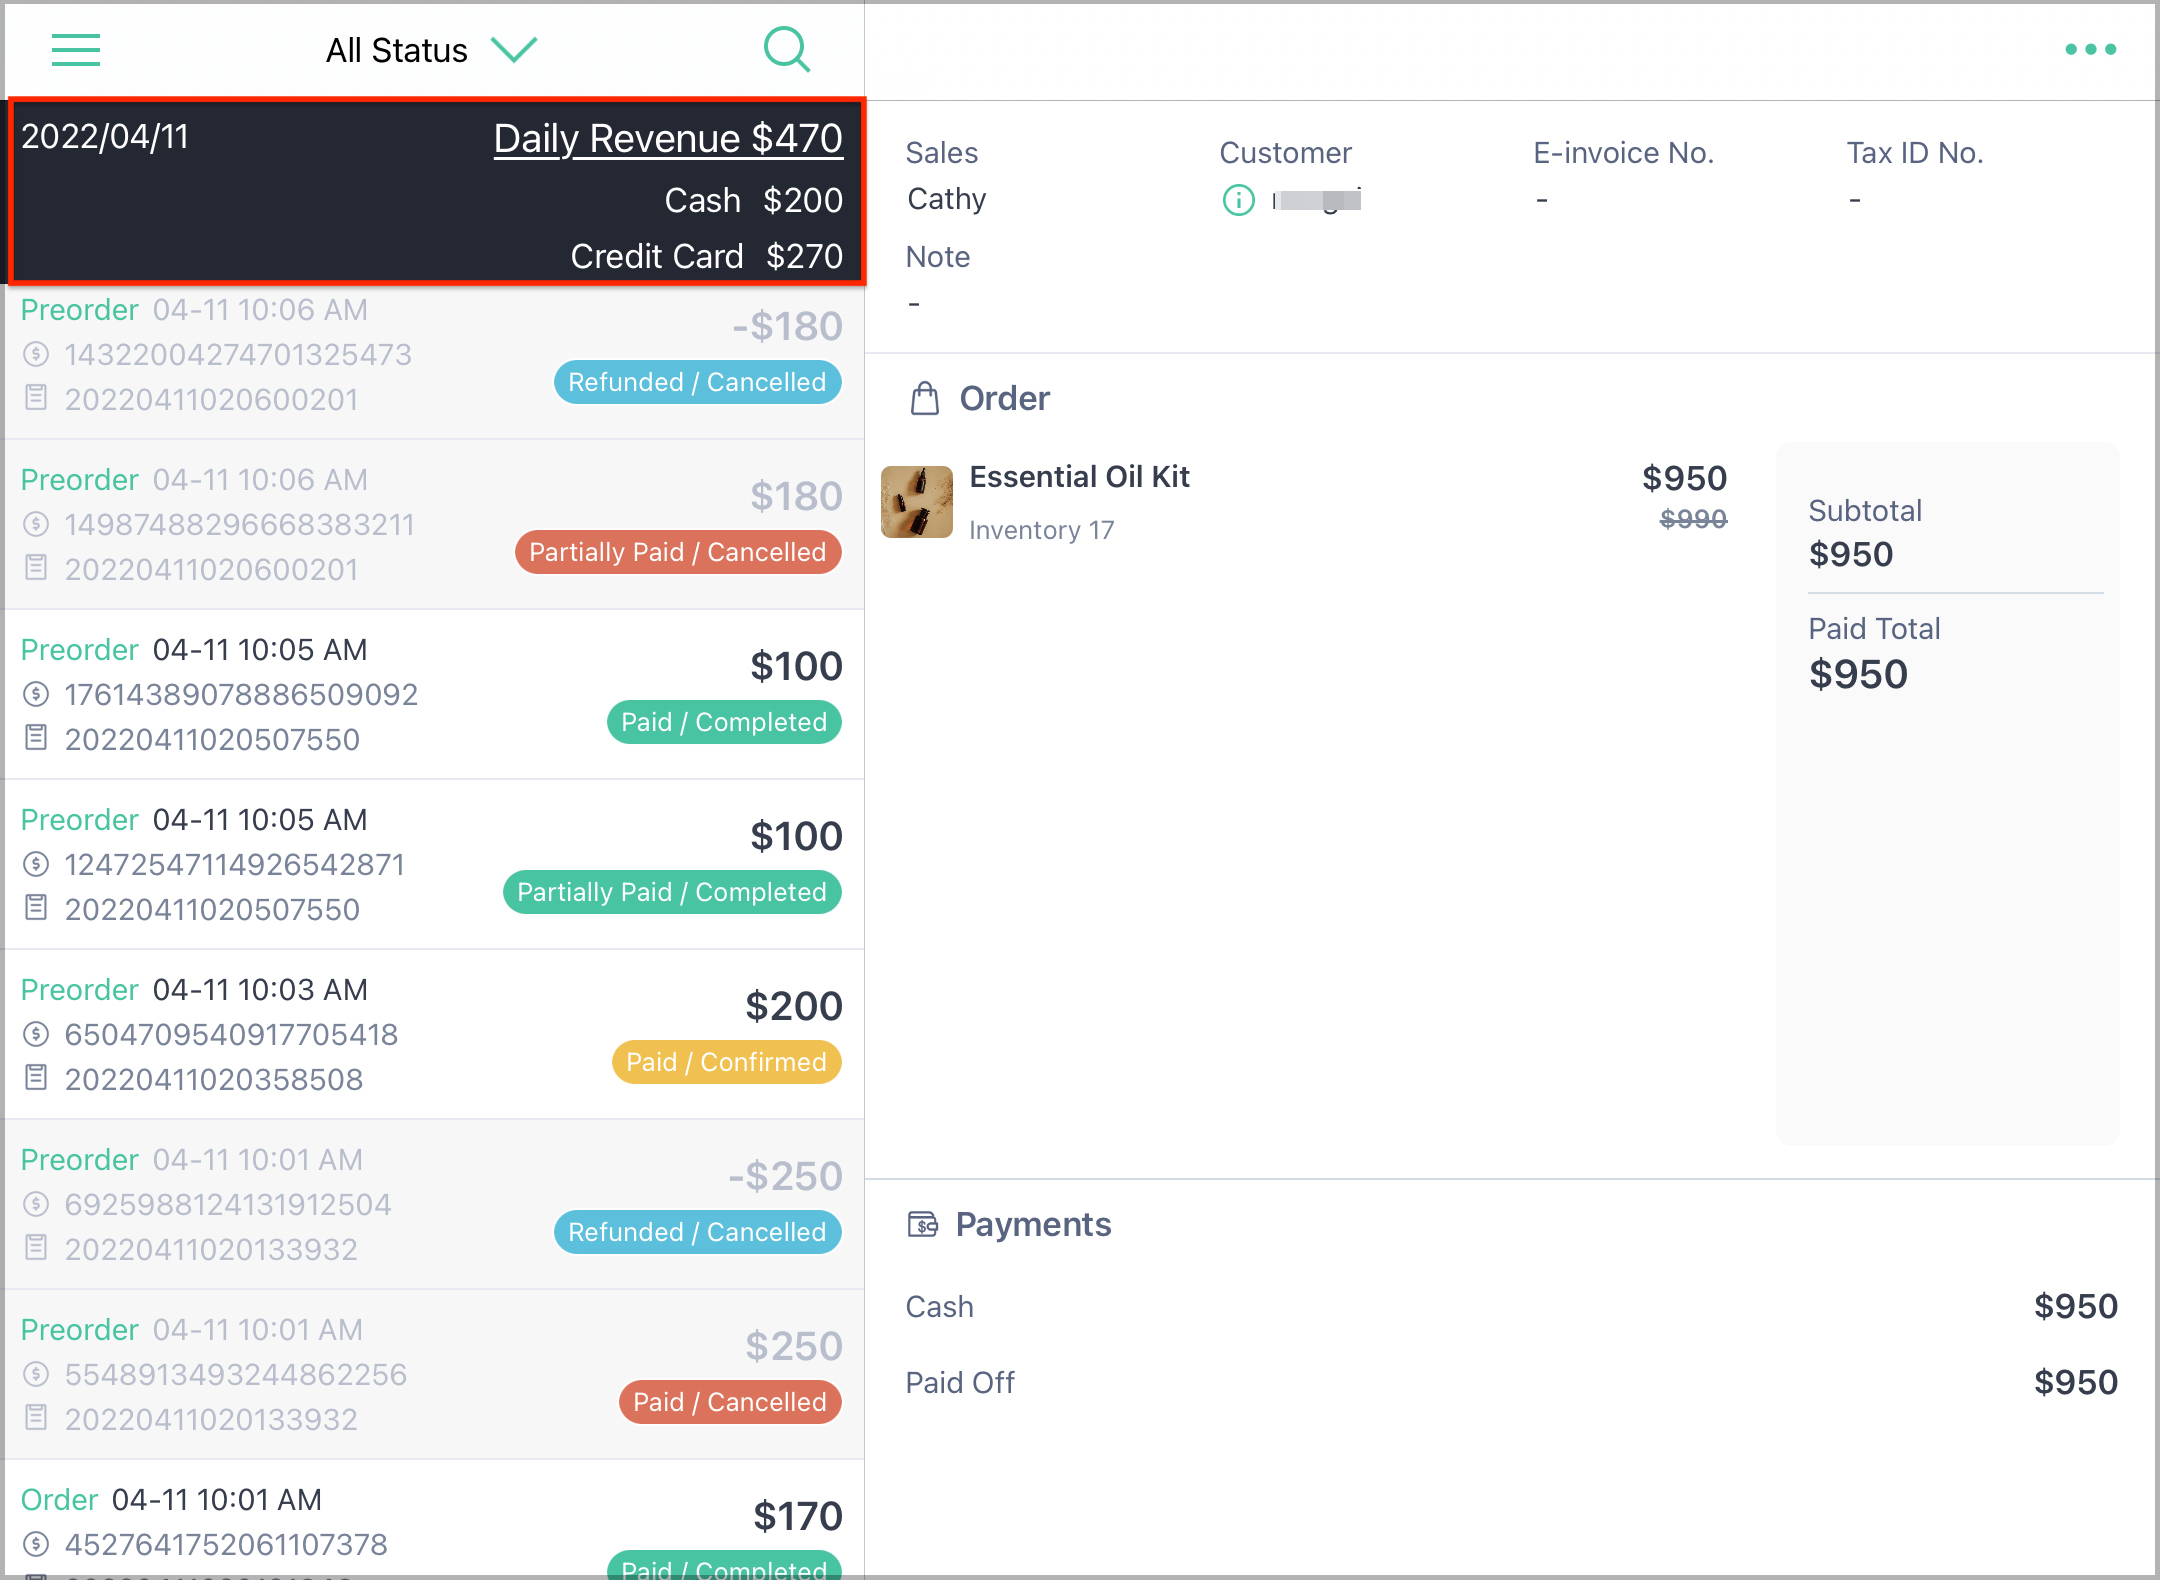
Task: Select the Order 04-11 10:01 AM row
Action: 434,1519
